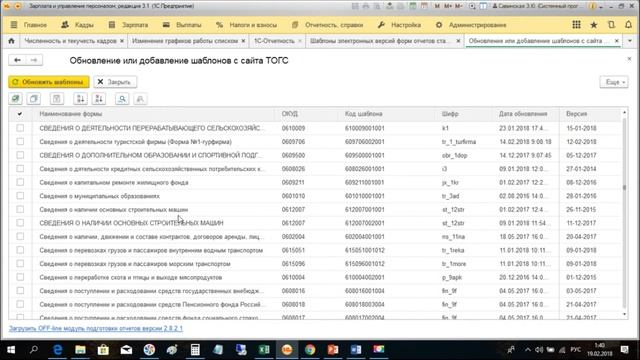Open notifications bell icon
The height and width of the screenshot is (360, 640).
[x=629, y=25]
